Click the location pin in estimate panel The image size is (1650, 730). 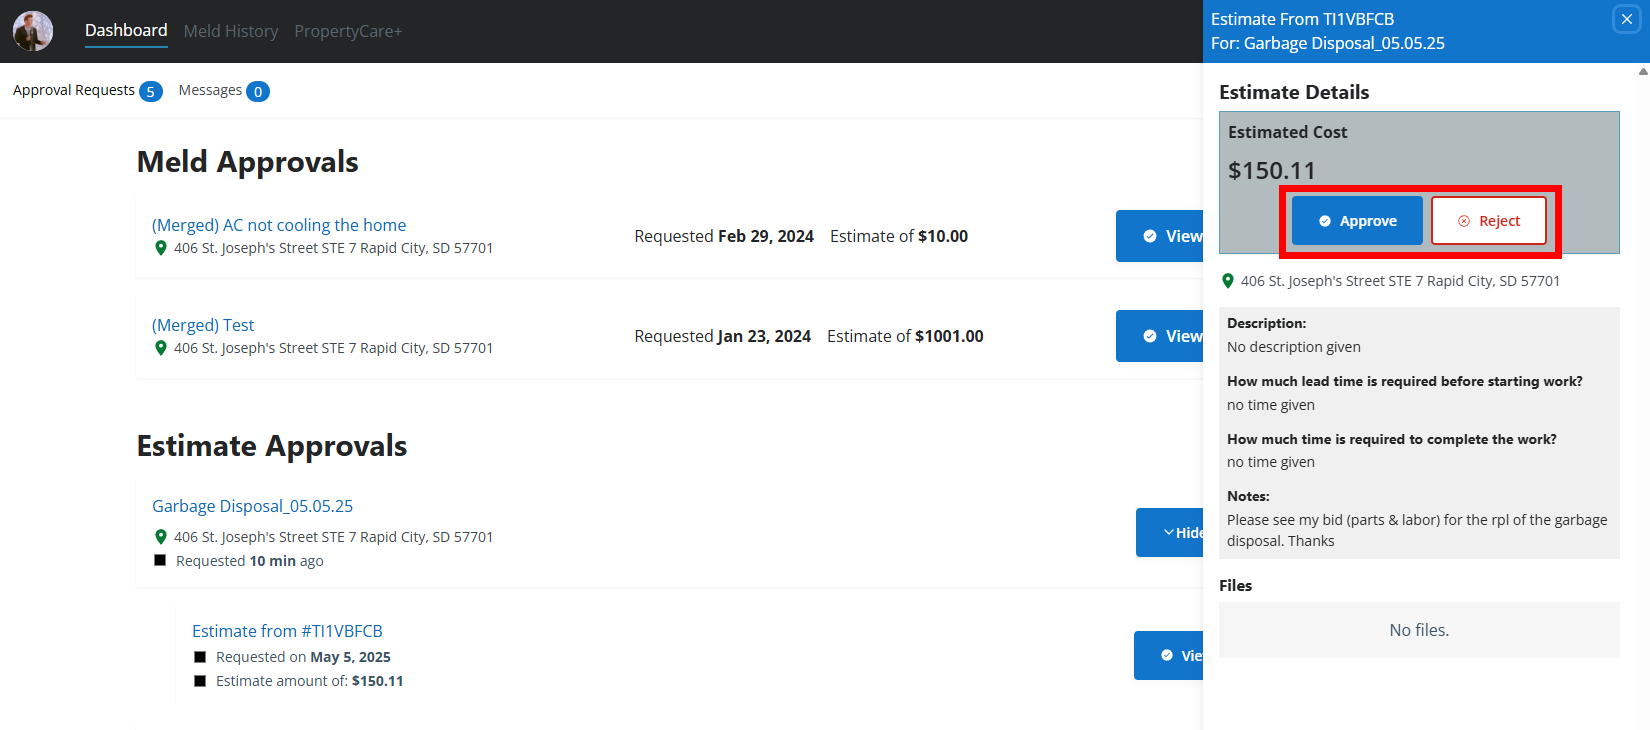(x=1228, y=281)
